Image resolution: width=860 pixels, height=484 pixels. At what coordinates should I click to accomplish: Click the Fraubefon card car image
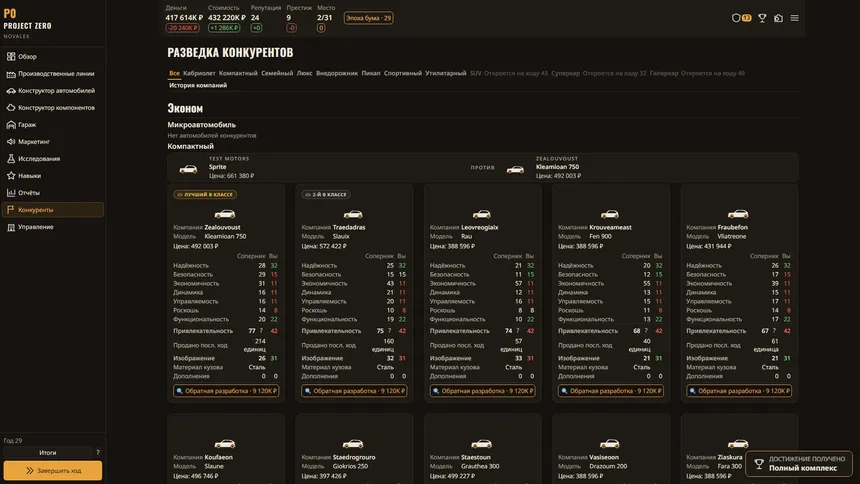[x=738, y=214]
